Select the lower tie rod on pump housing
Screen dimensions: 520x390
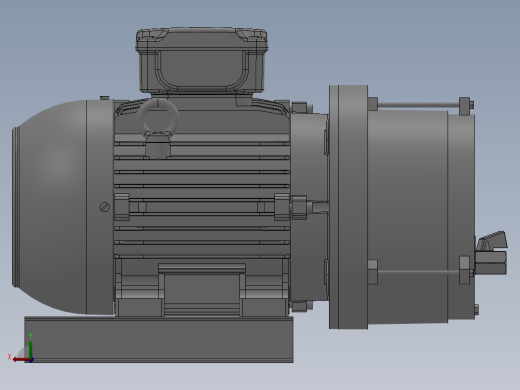click(418, 272)
